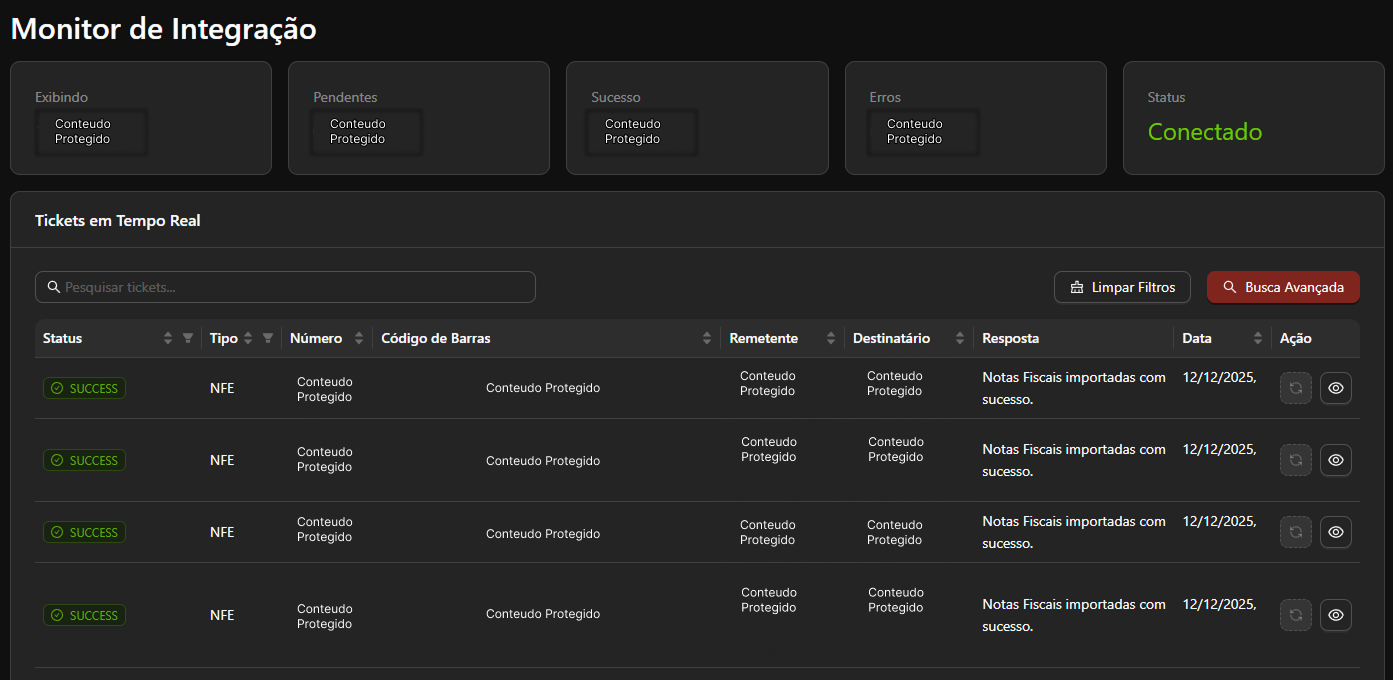The width and height of the screenshot is (1393, 680).
Task: View details of the third ticket row
Action: (1336, 532)
